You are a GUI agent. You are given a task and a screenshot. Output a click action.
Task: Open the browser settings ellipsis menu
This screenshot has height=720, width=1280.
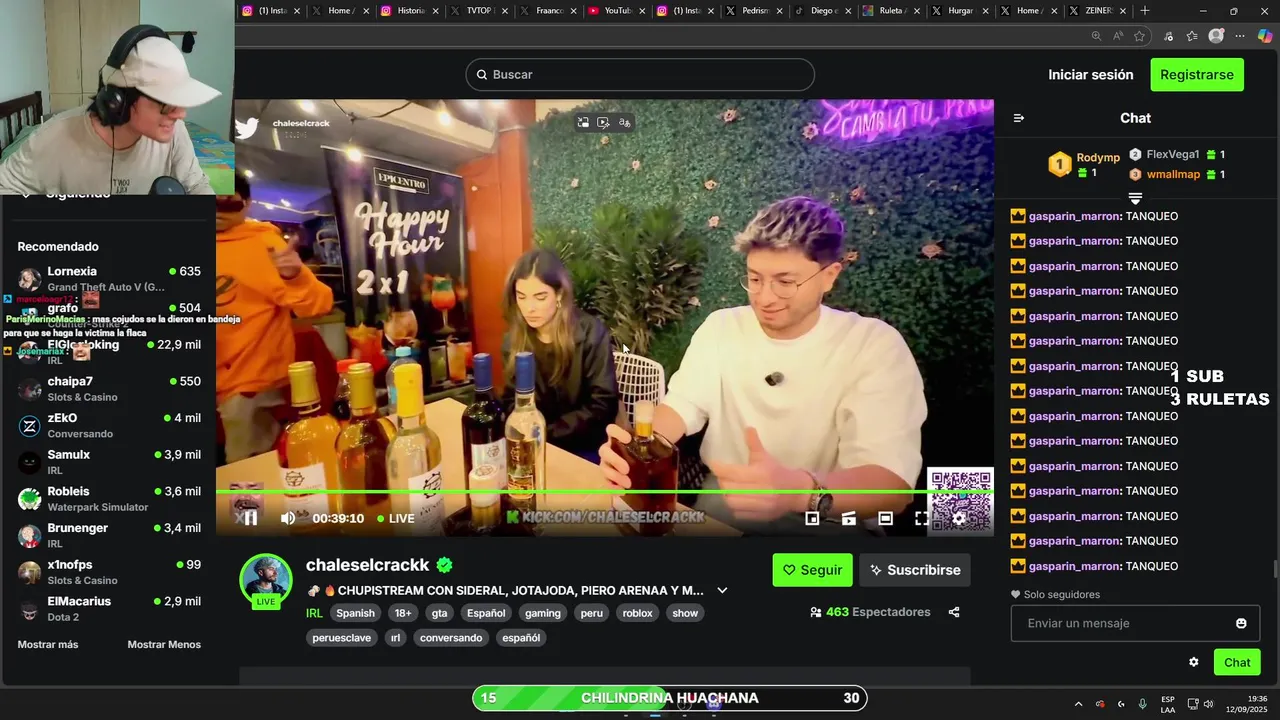pos(1240,36)
